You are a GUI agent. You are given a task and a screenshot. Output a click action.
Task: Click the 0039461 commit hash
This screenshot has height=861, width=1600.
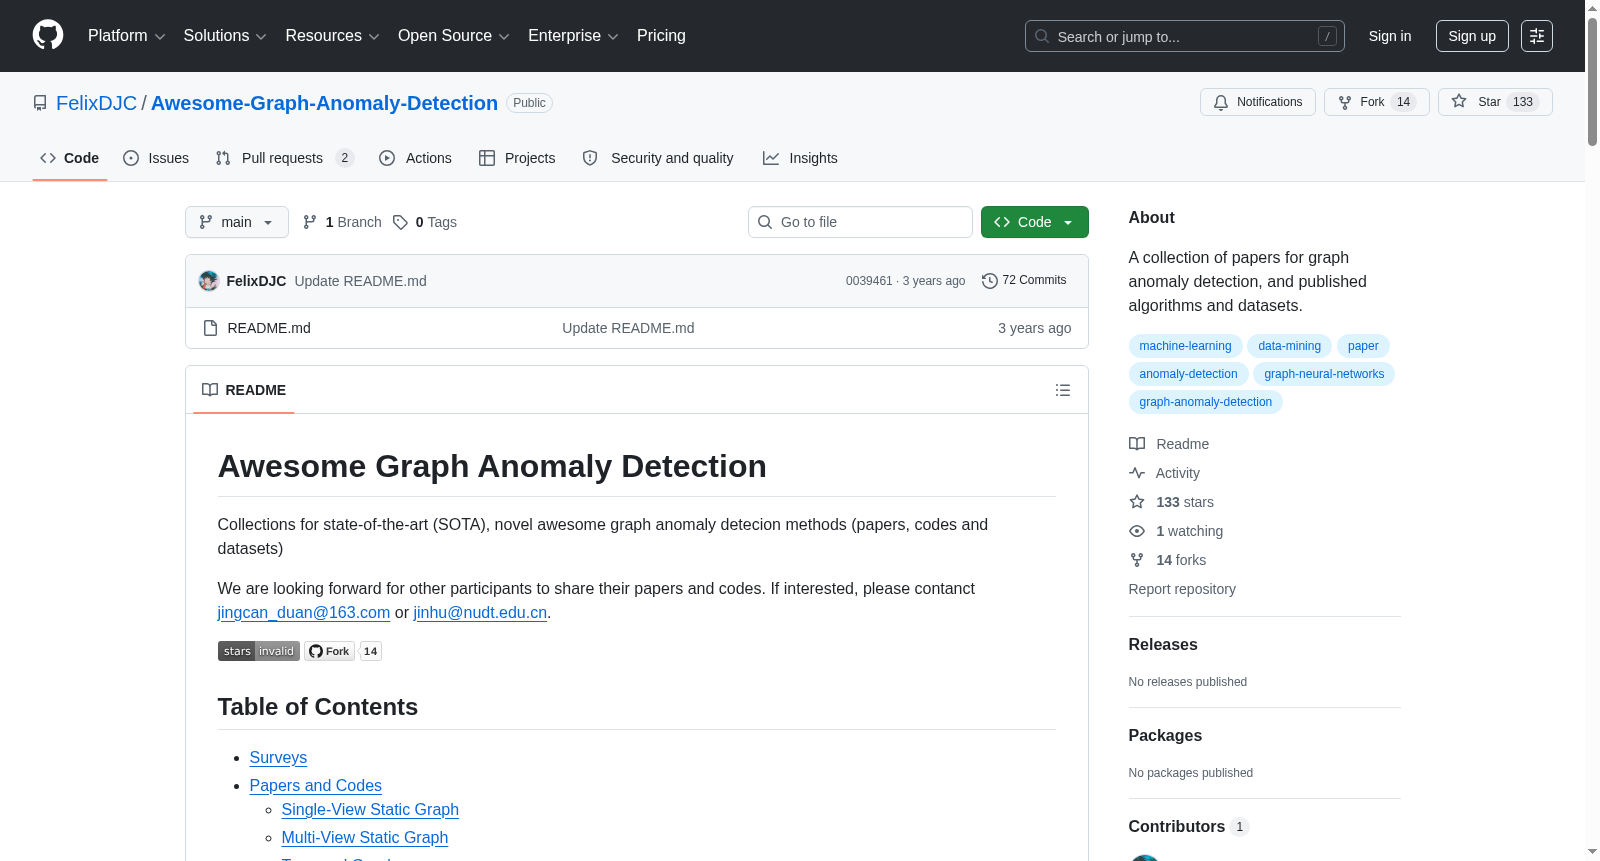click(x=869, y=281)
